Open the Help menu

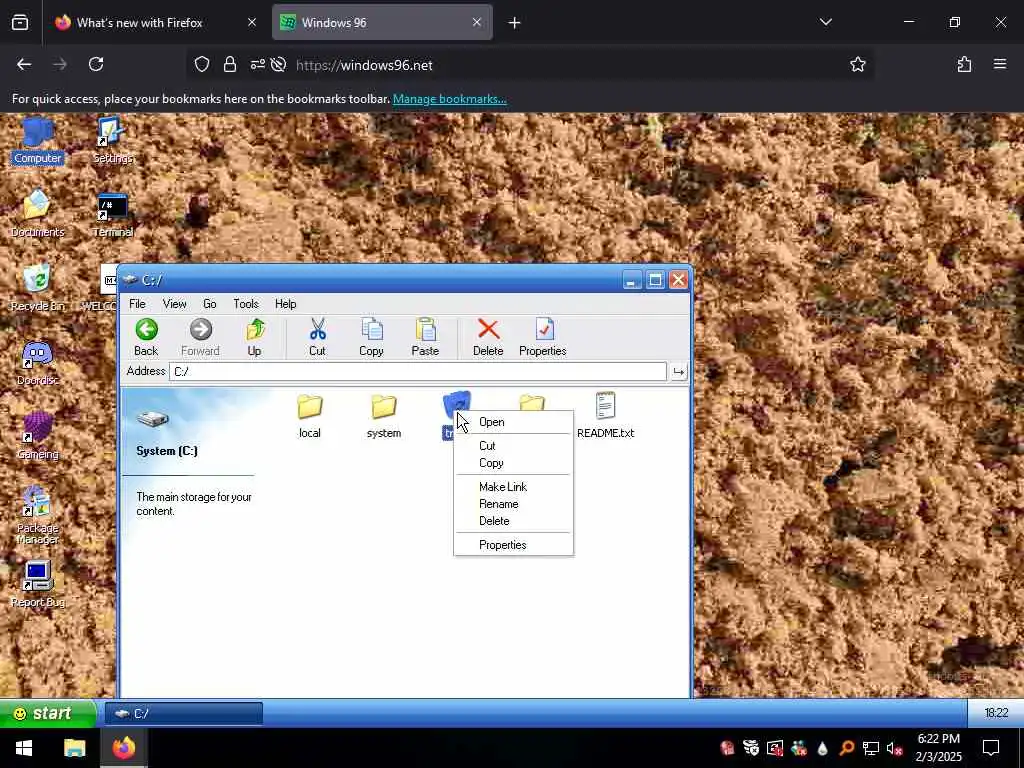point(285,304)
